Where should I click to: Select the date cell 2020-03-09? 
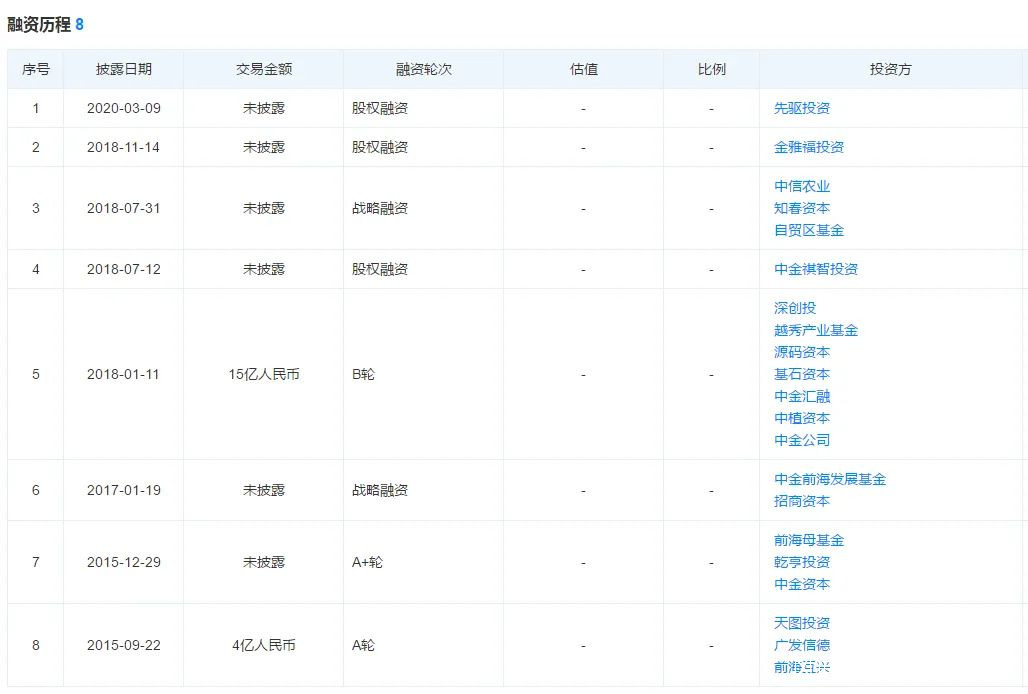(x=124, y=108)
